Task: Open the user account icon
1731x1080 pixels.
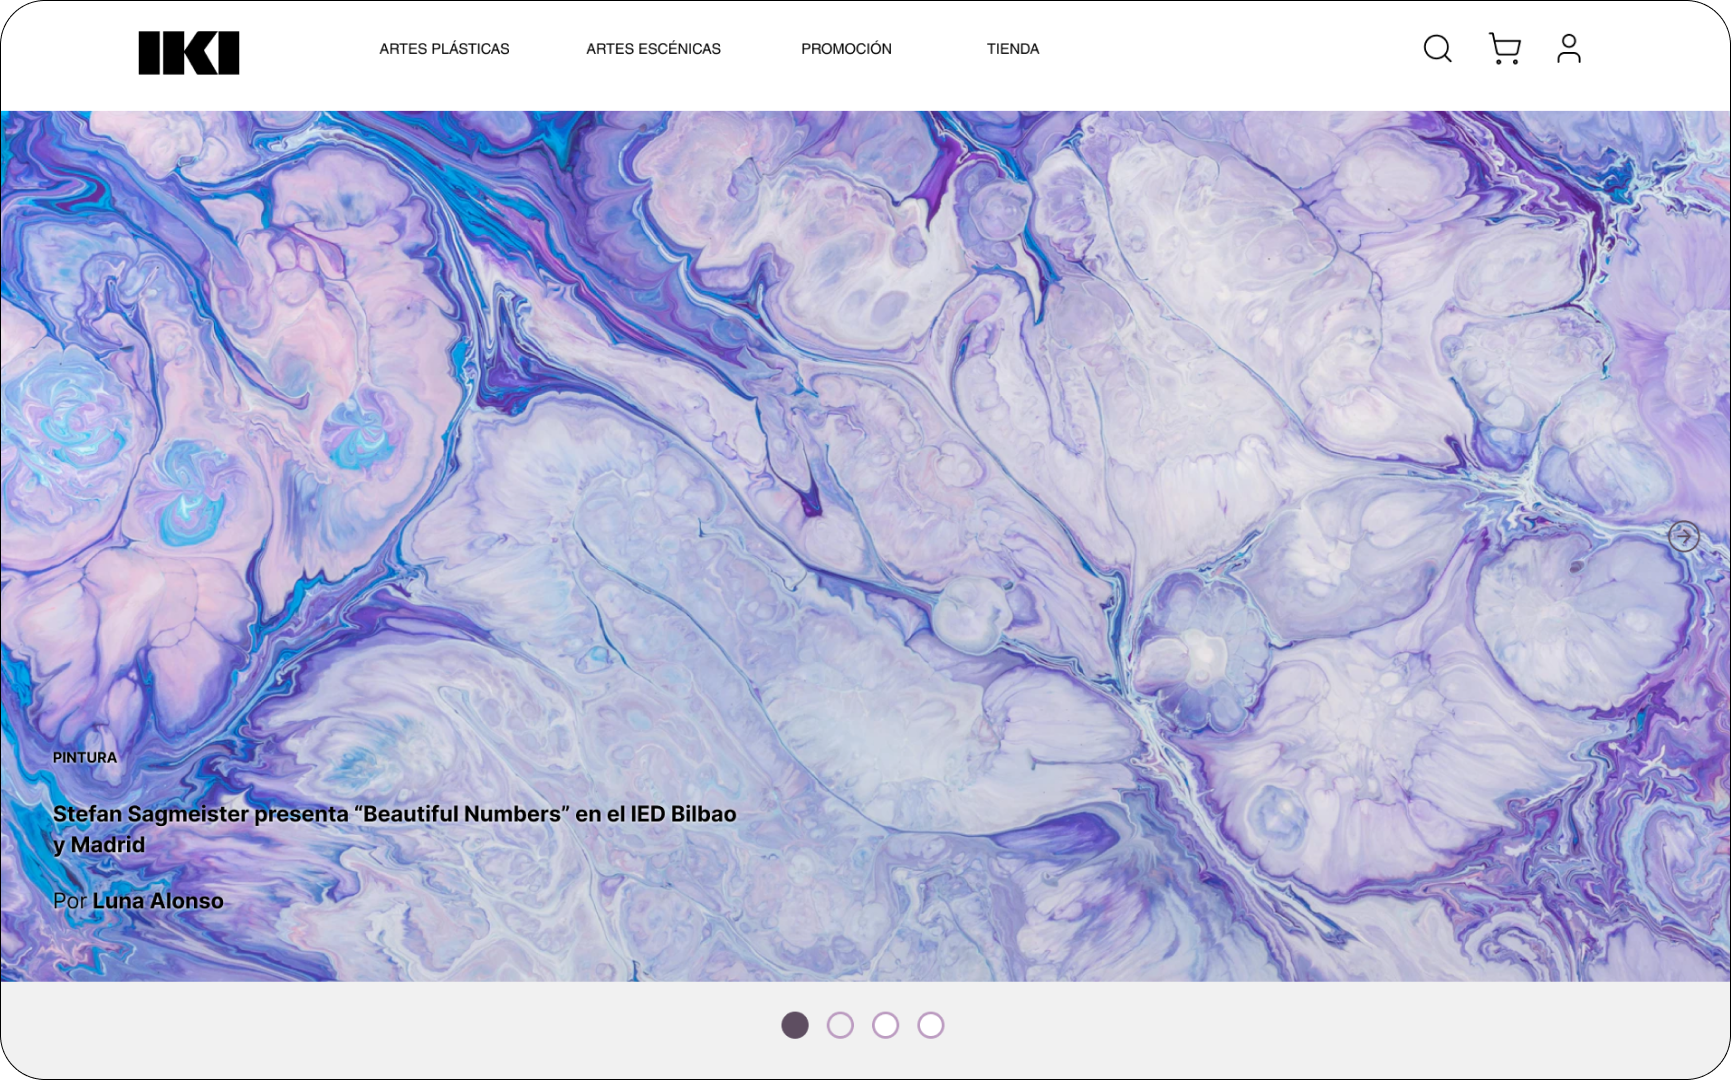Action: 1568,49
